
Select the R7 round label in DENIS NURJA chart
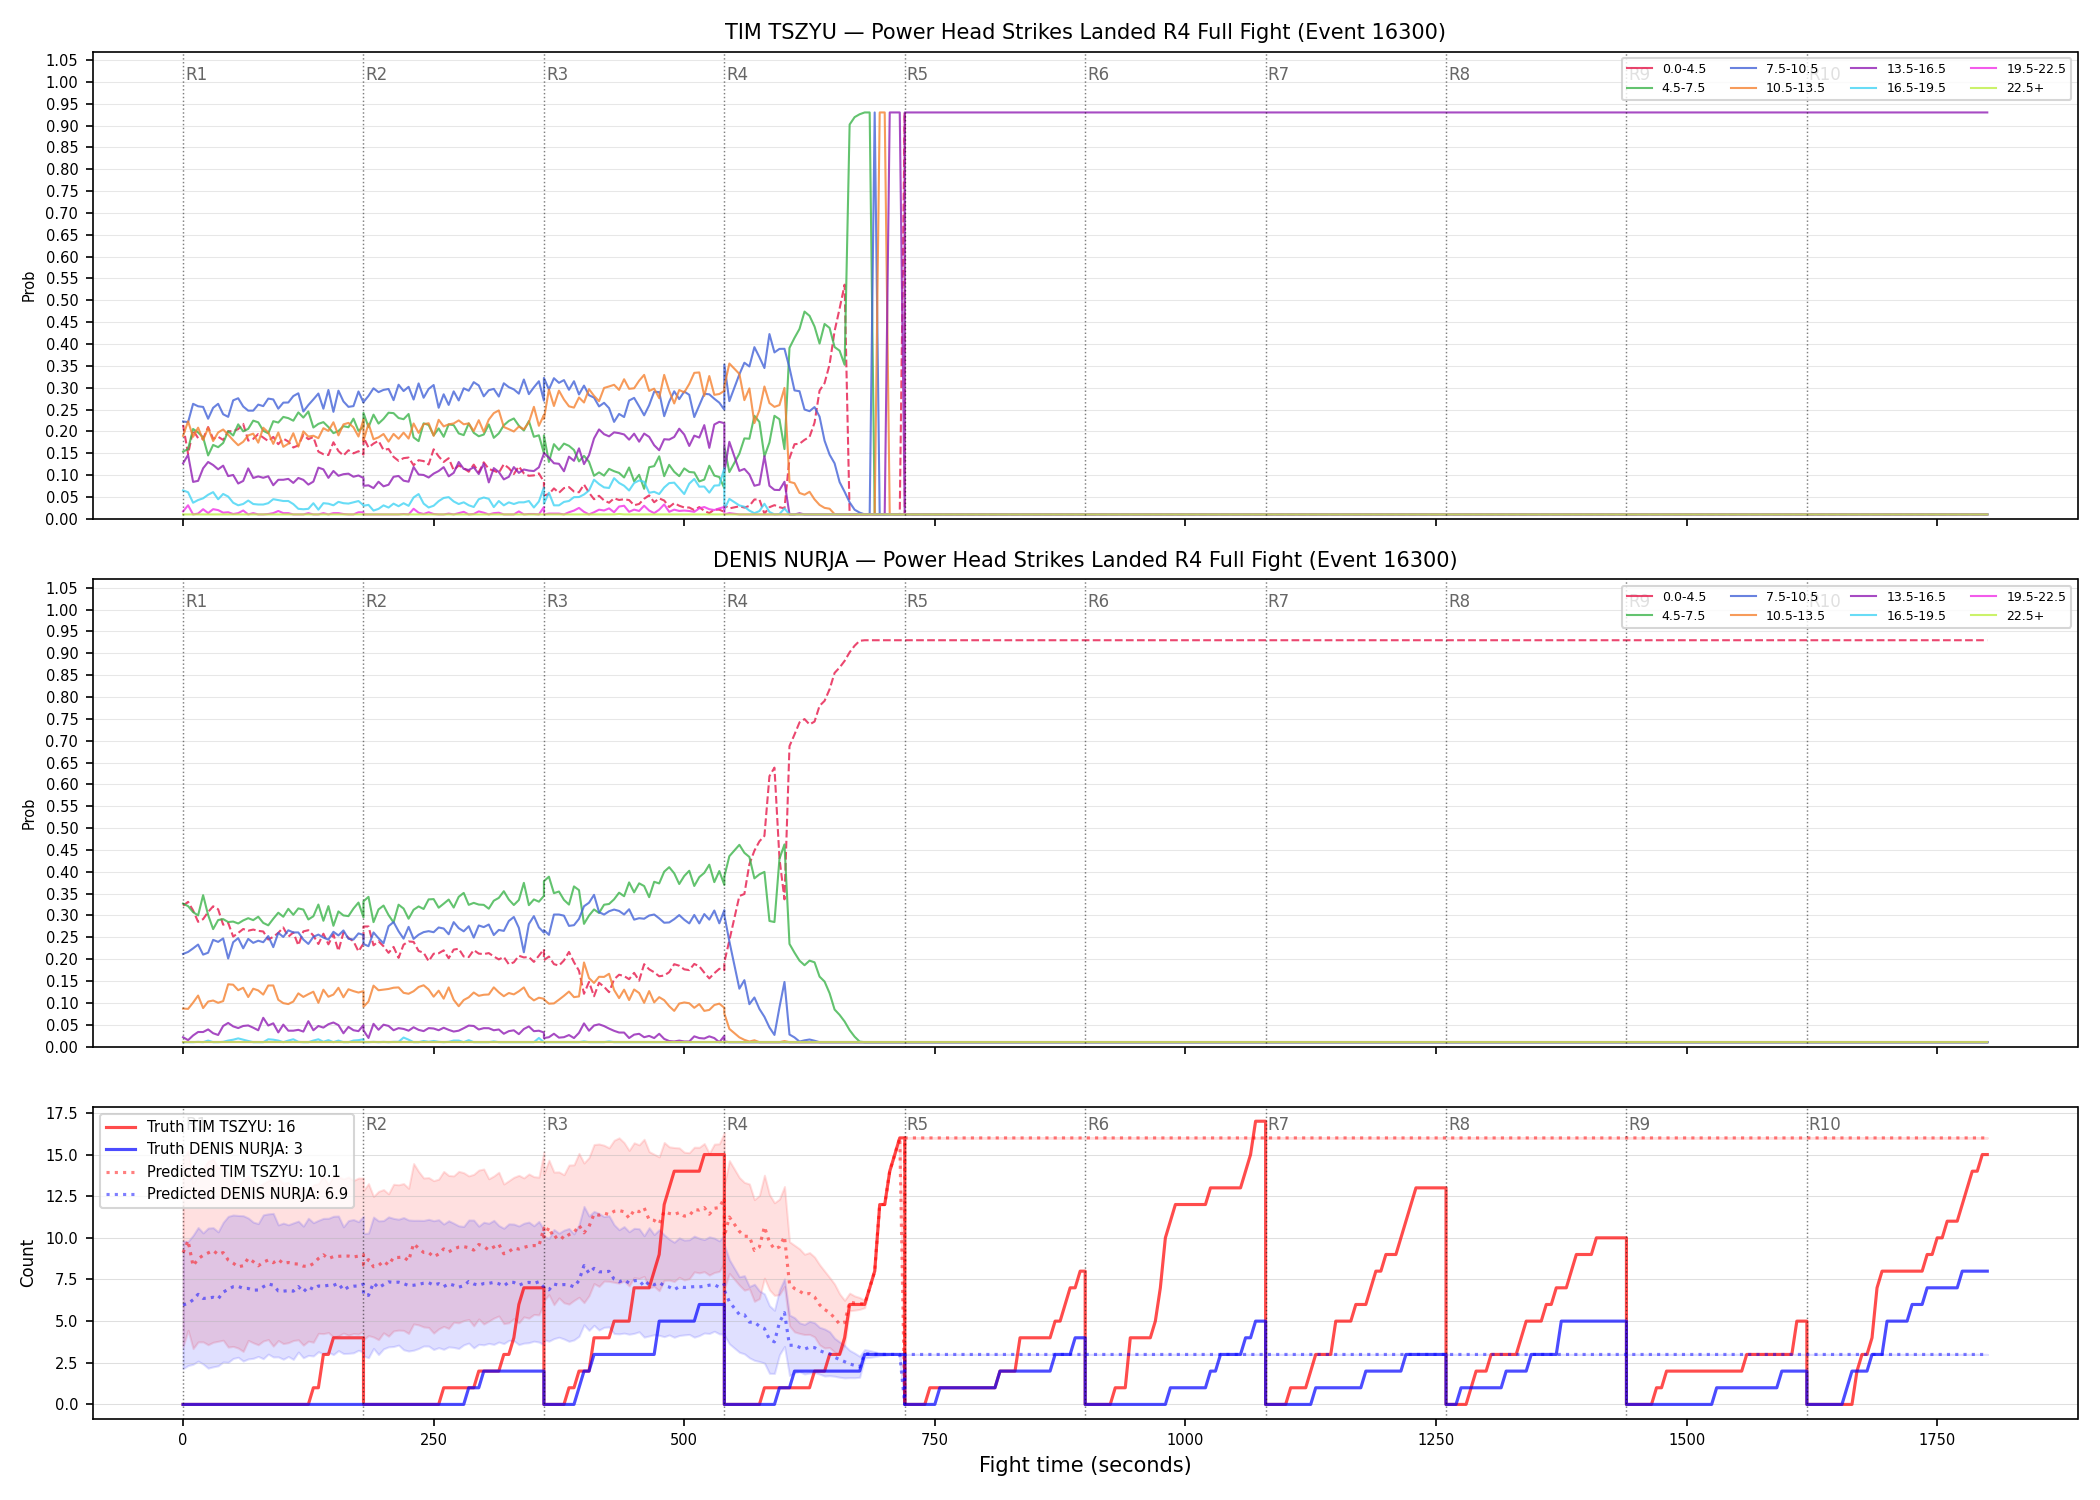1278,601
